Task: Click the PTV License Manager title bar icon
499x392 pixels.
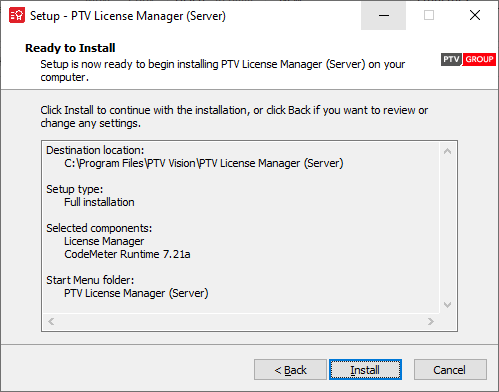Action: (17, 16)
